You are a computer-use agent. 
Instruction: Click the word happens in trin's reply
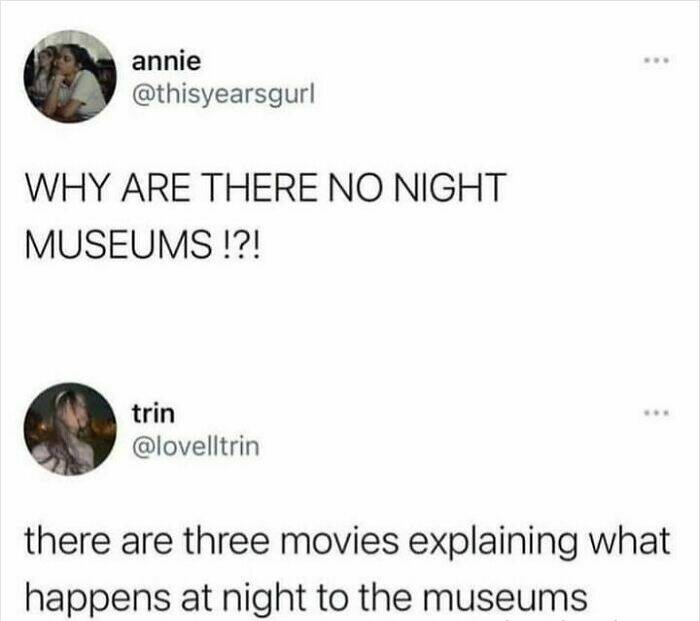(97, 599)
